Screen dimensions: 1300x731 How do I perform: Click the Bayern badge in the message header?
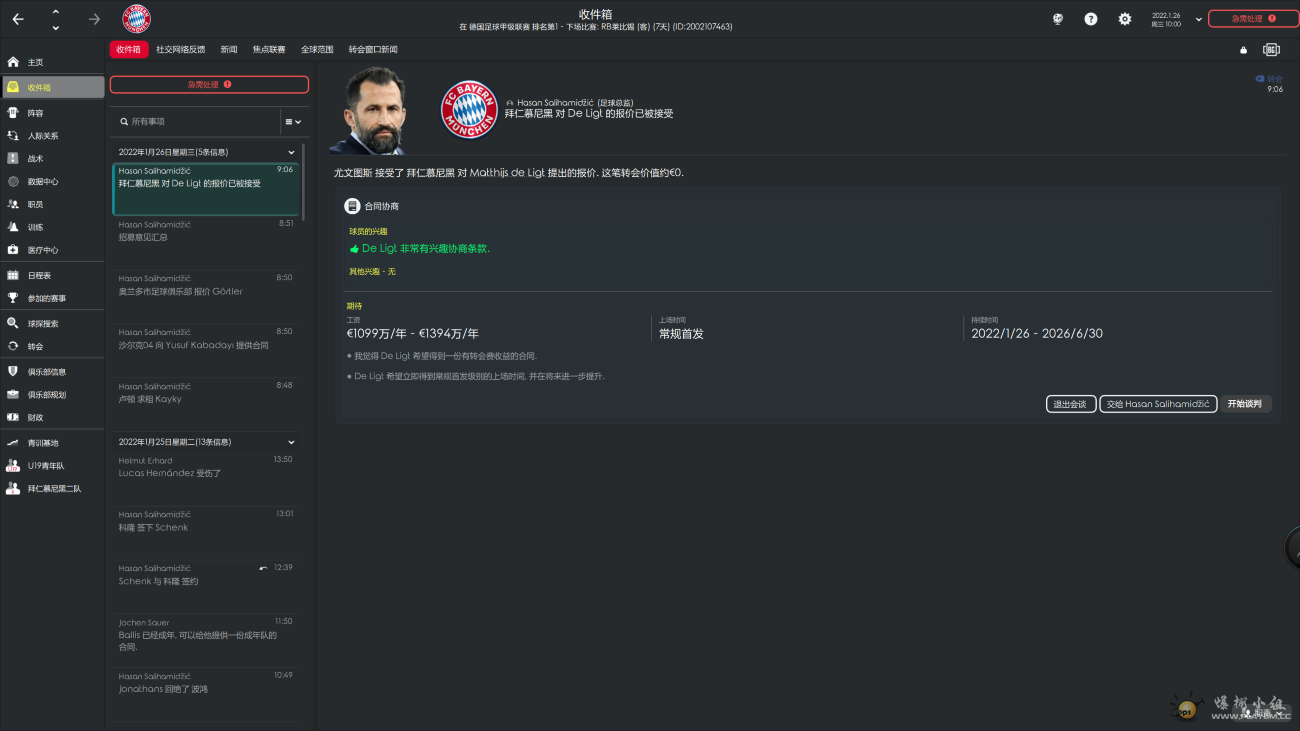[x=469, y=110]
